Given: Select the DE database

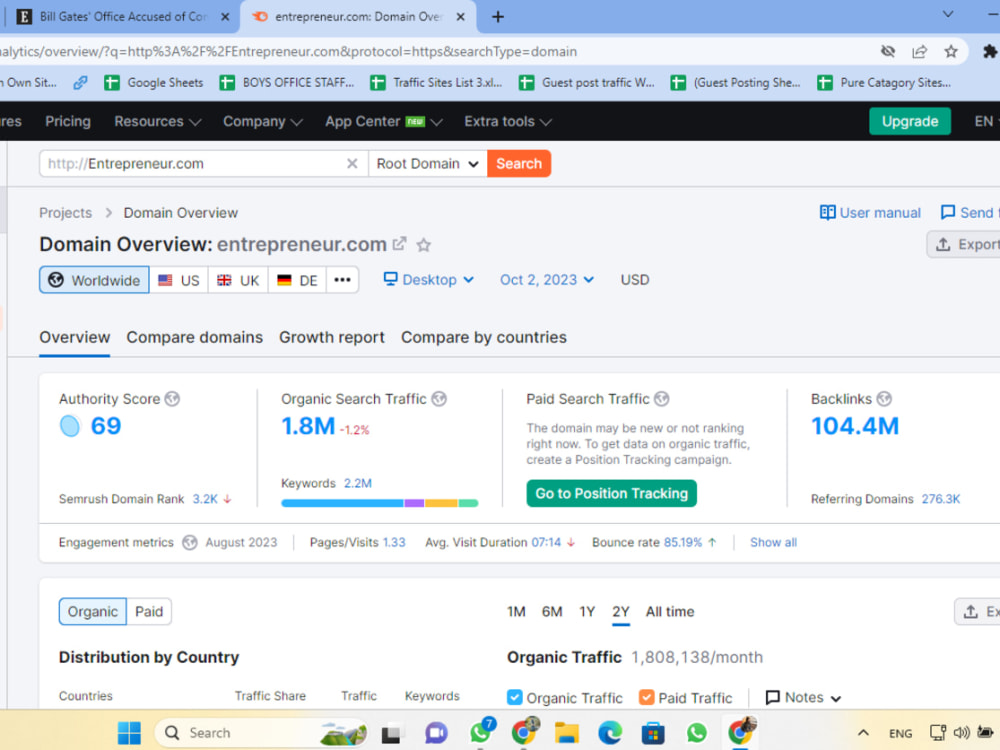Looking at the screenshot, I should coord(297,280).
